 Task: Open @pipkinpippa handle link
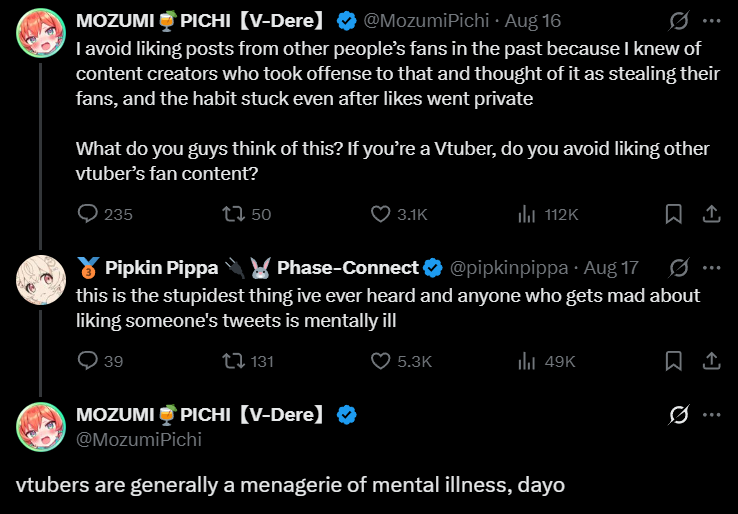(509, 268)
